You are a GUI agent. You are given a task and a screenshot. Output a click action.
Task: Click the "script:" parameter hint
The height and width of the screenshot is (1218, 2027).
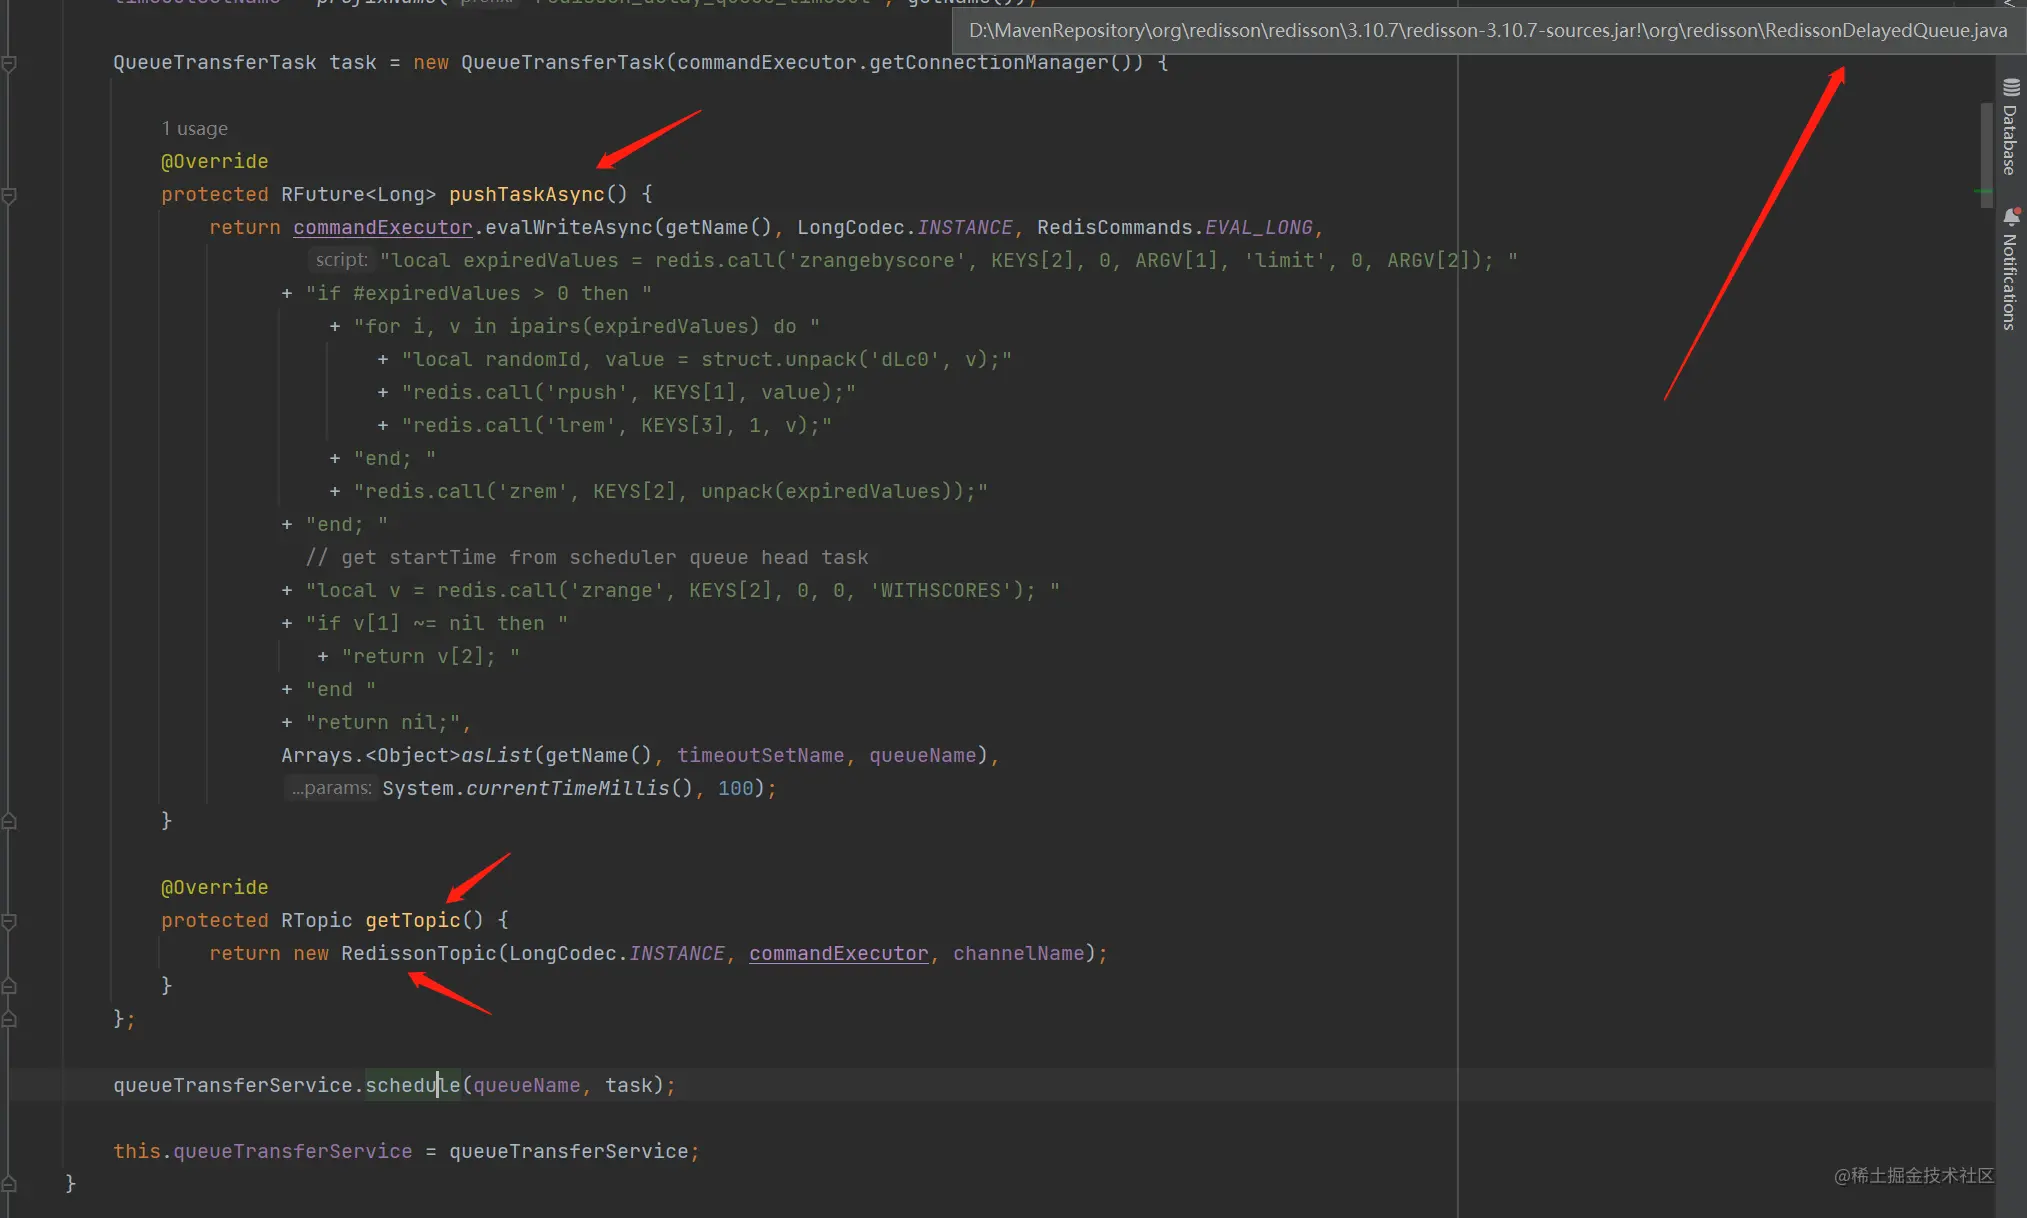[341, 260]
